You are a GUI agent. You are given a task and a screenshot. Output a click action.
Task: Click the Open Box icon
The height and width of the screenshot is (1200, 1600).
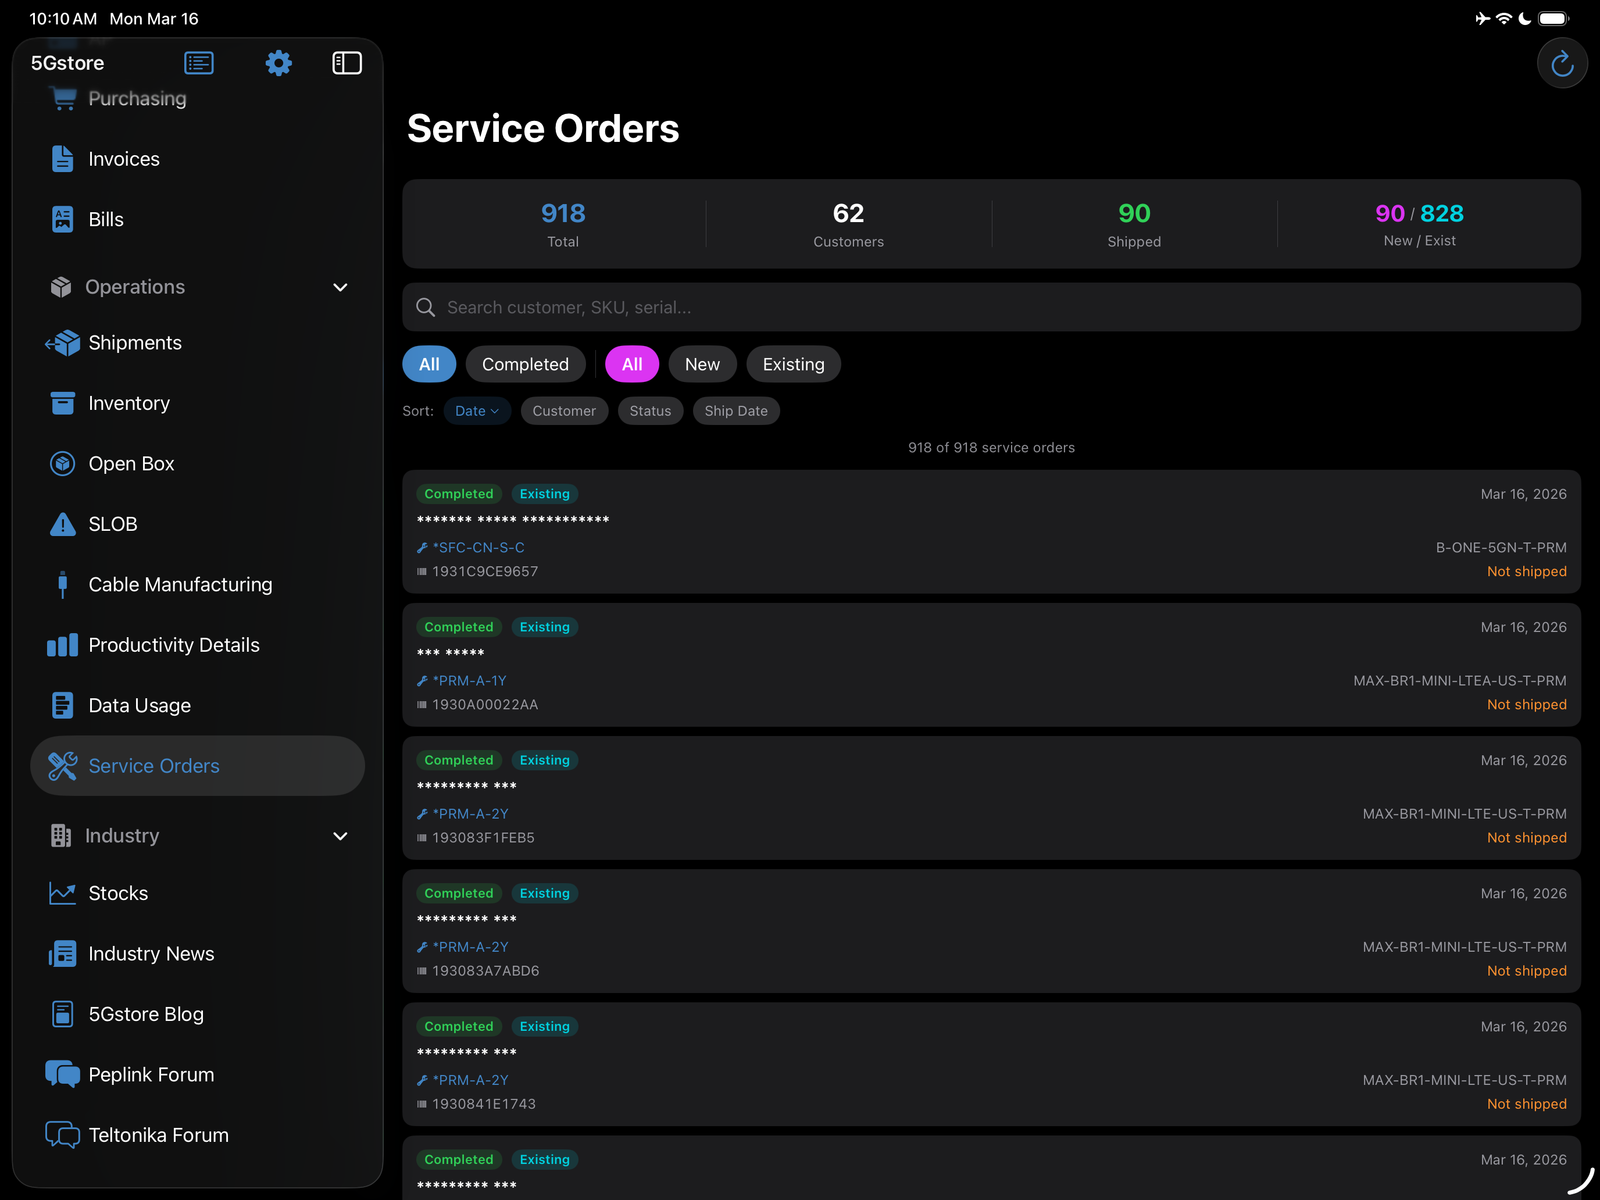click(62, 463)
